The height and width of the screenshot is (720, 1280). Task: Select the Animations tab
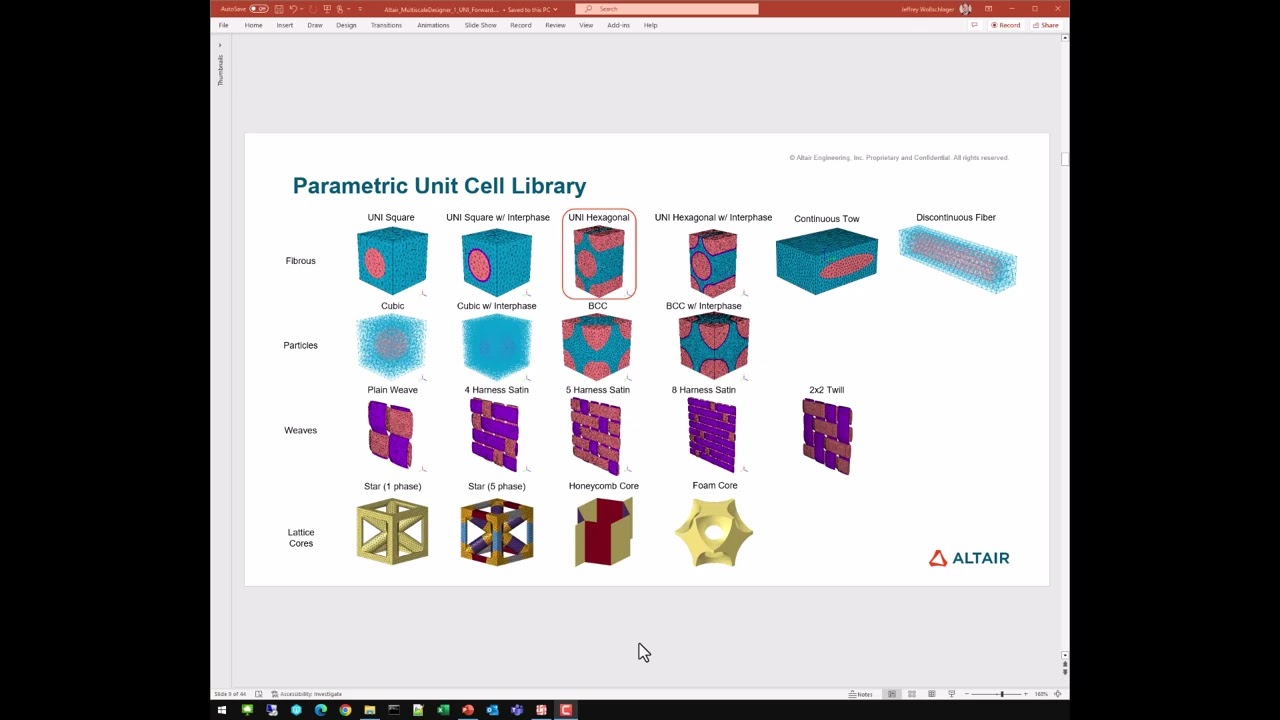point(433,25)
